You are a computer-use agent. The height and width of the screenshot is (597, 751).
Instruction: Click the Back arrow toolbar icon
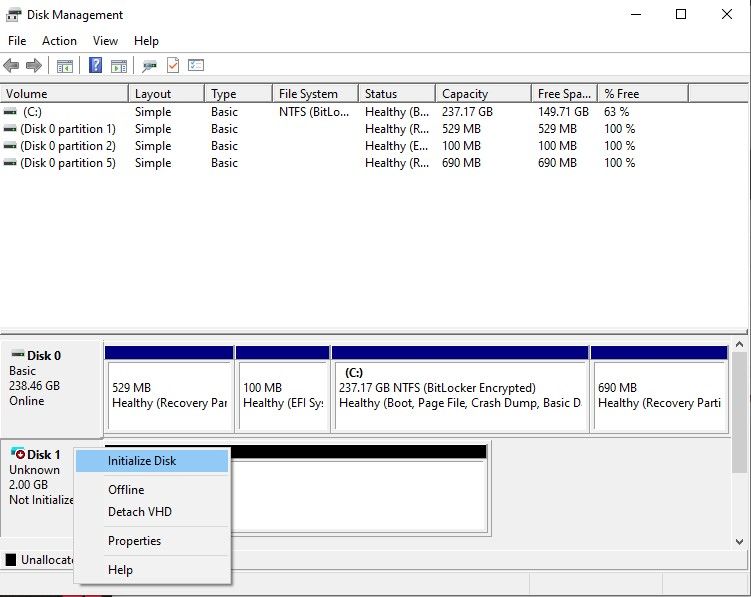click(11, 65)
